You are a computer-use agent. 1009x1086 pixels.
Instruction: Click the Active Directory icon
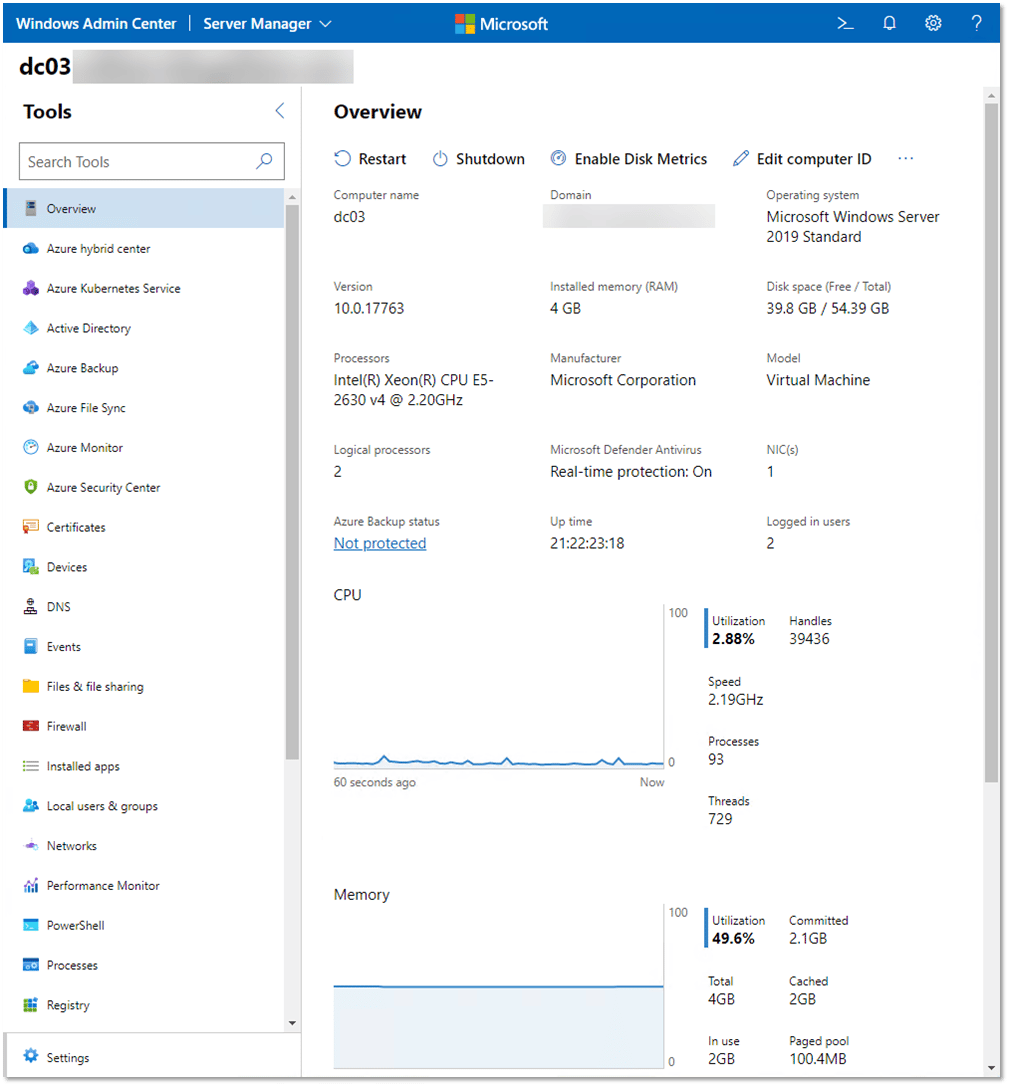point(30,328)
